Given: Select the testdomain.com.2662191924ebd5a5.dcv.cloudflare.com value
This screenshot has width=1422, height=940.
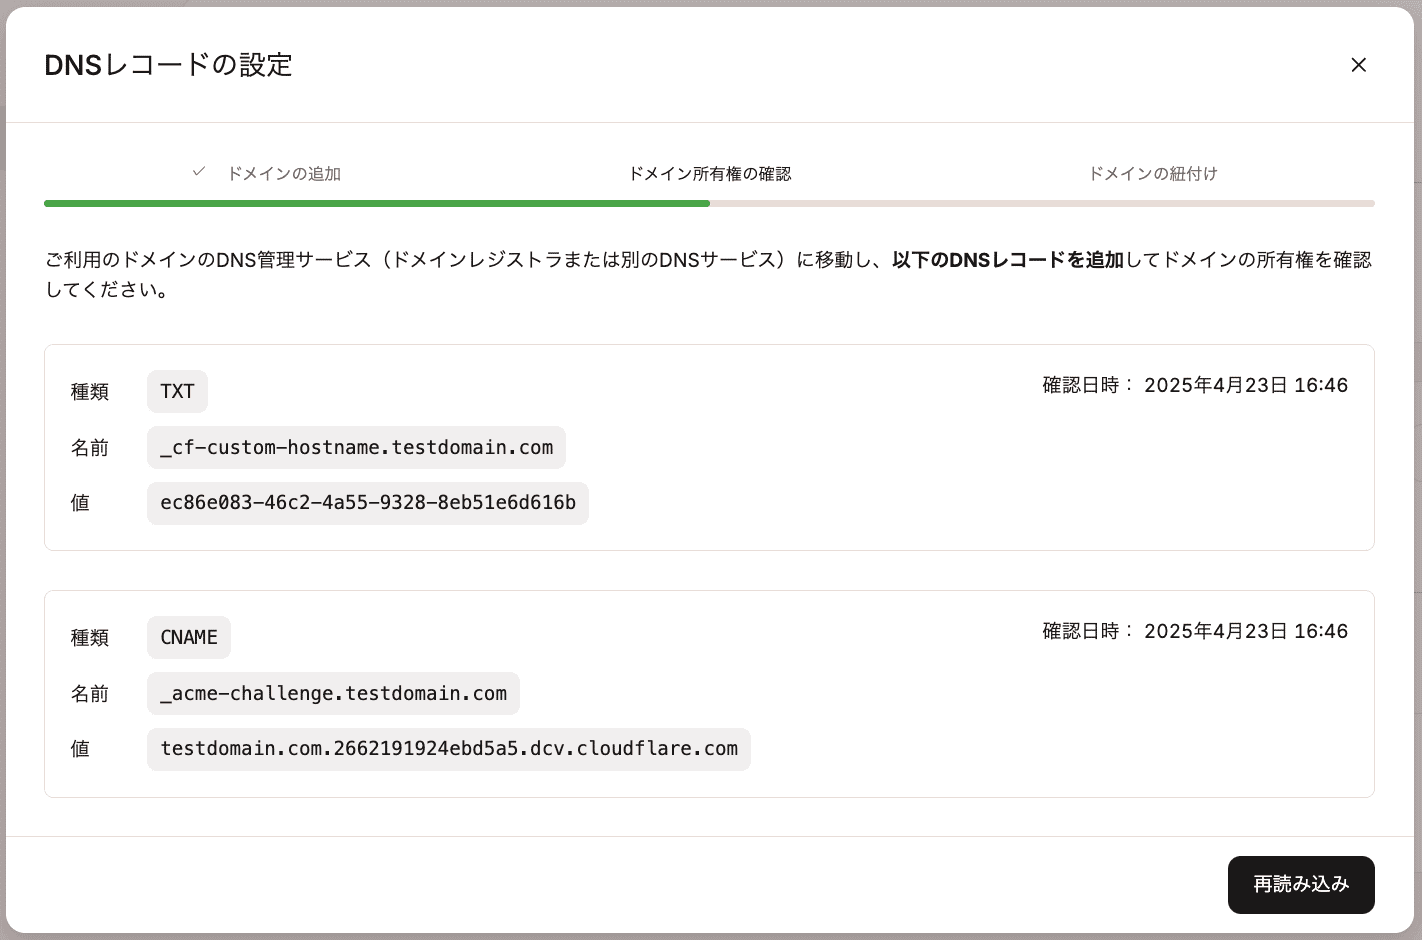Looking at the screenshot, I should [449, 749].
